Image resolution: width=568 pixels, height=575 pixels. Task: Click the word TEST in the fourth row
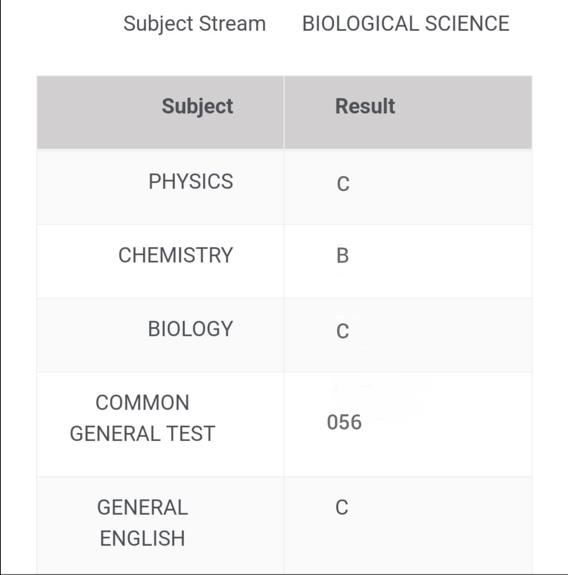tap(191, 433)
